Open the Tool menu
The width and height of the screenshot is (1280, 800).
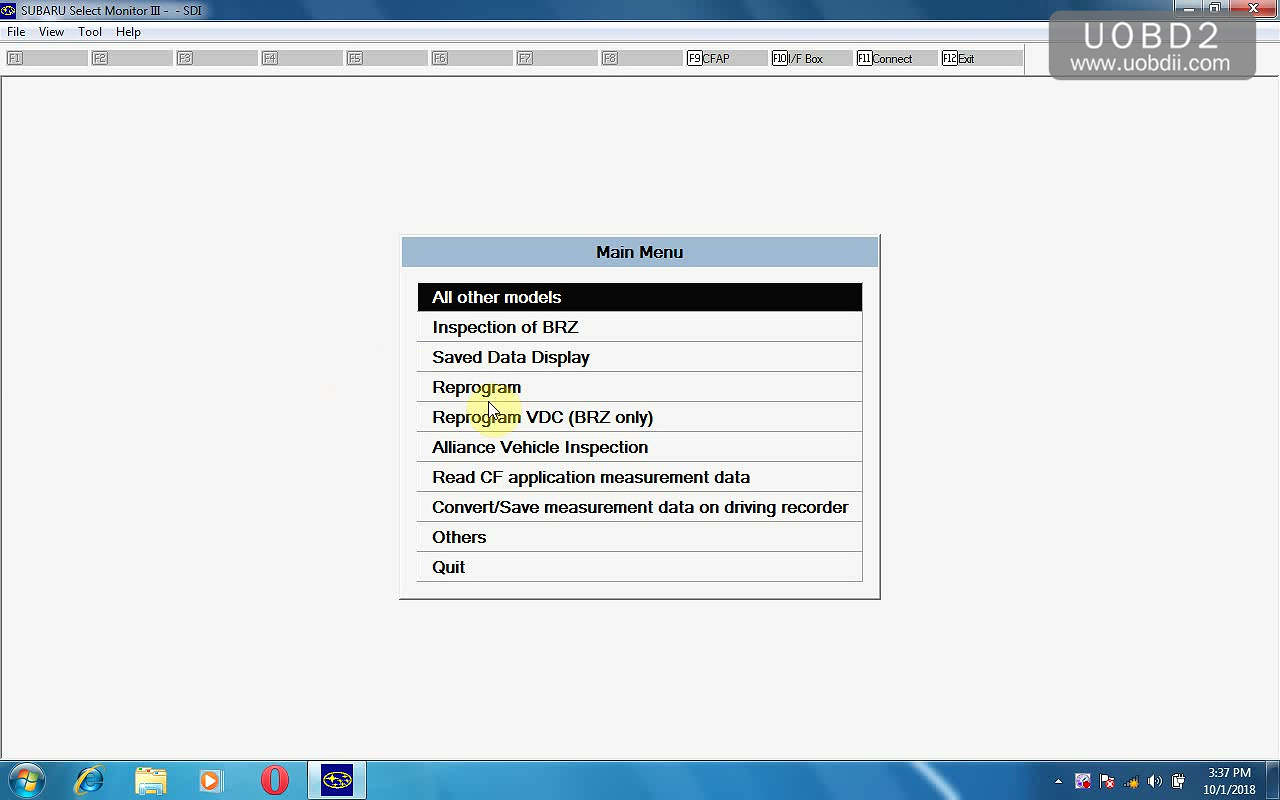pos(90,32)
